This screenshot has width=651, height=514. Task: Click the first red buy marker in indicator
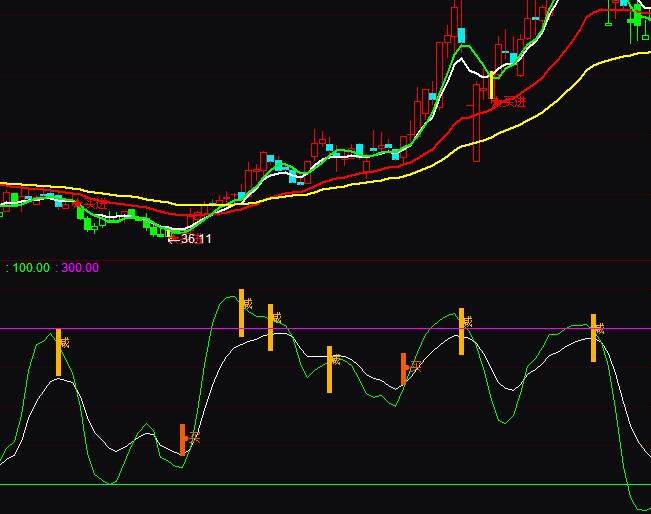(x=183, y=439)
